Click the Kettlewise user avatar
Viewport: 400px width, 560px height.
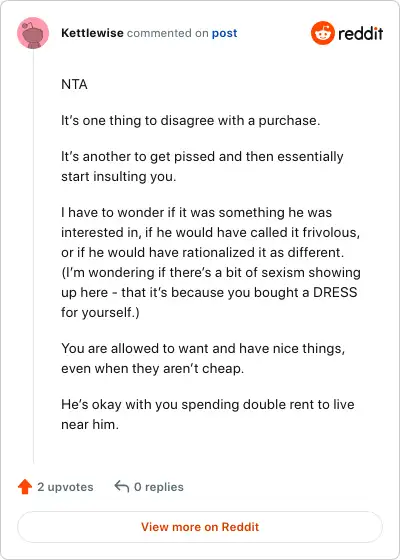tap(33, 33)
